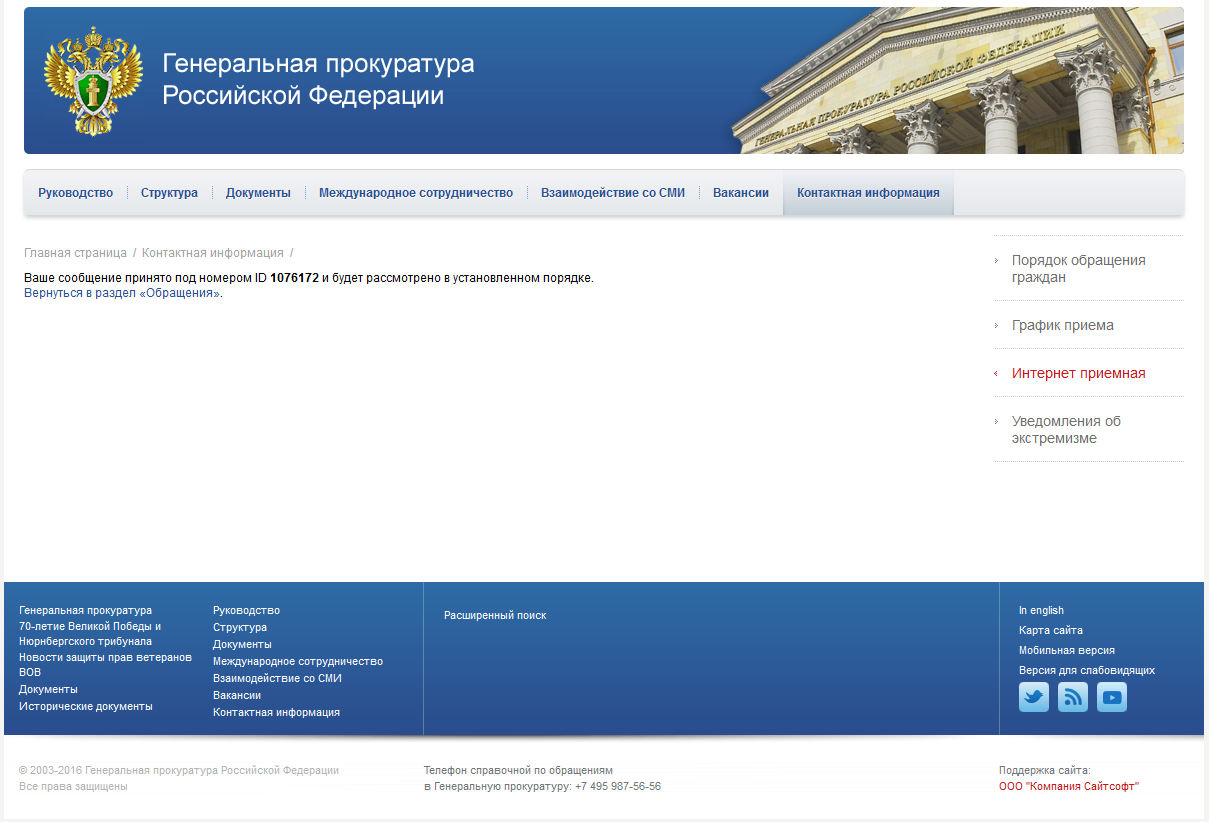Screen dimensions: 1209x825
Task: Switch to In english version
Action: point(1041,610)
